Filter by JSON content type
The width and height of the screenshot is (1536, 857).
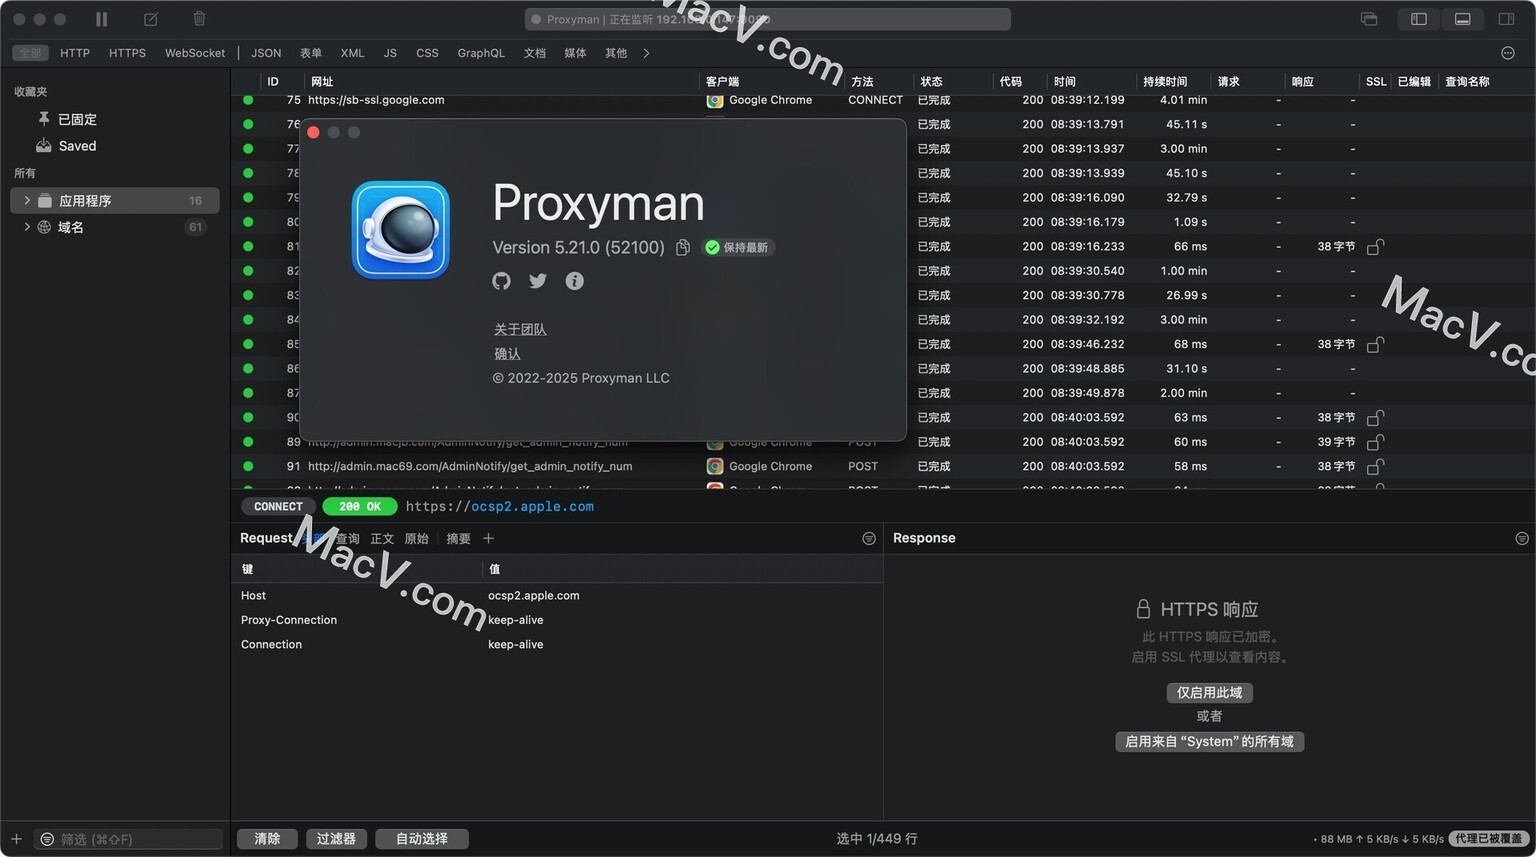(x=266, y=53)
